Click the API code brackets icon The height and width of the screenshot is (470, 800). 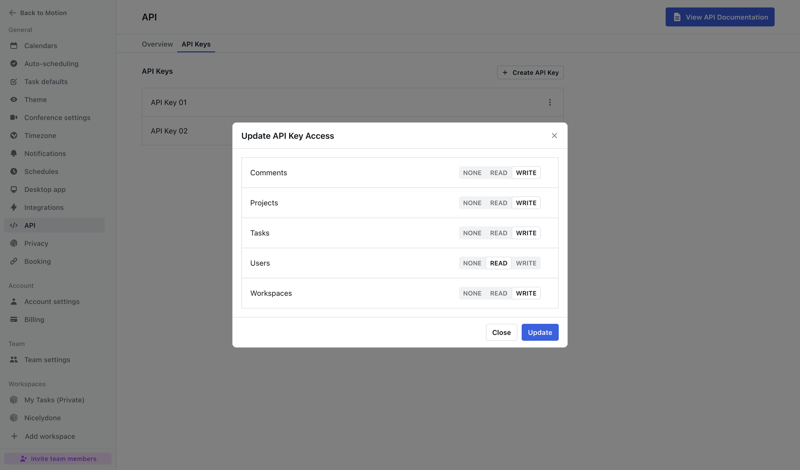point(14,225)
